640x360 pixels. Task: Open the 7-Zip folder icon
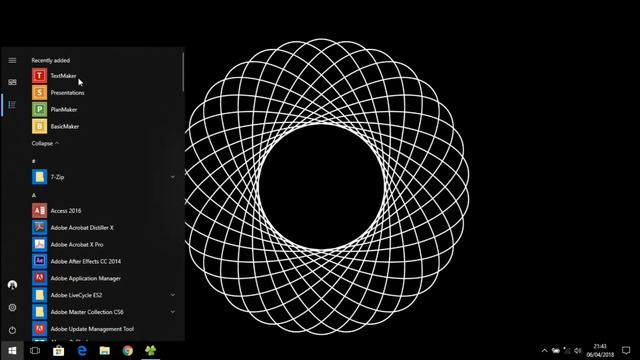click(40, 177)
